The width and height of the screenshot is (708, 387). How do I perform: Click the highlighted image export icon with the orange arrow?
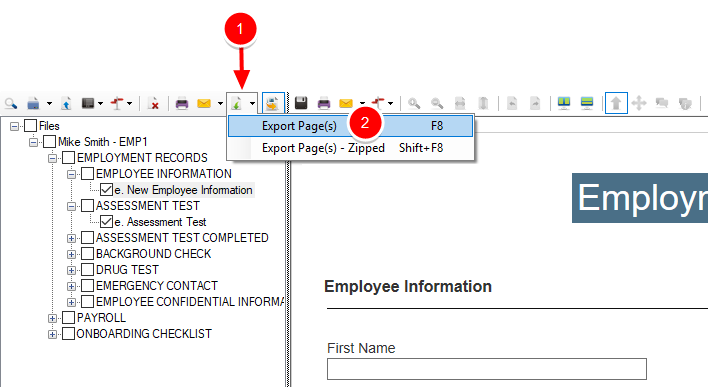[x=273, y=103]
